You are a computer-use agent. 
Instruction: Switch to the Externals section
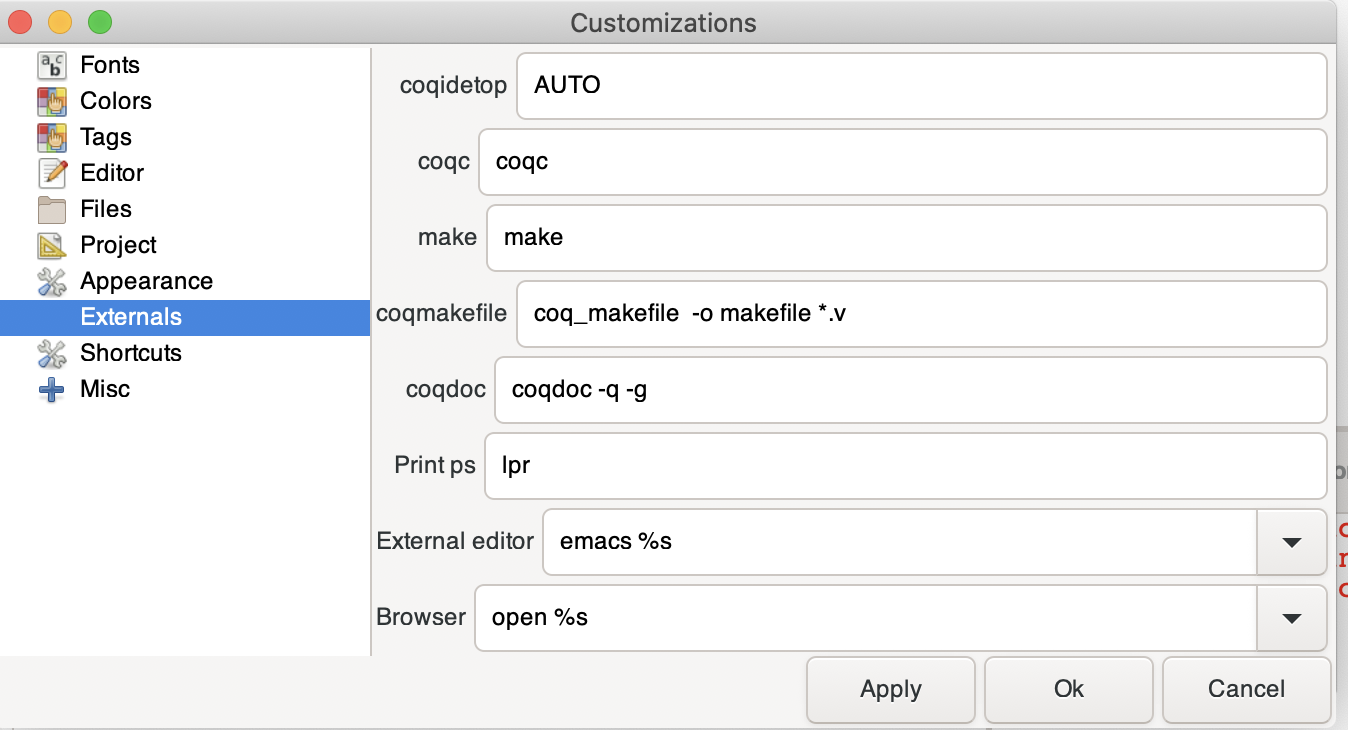pyautogui.click(x=131, y=317)
